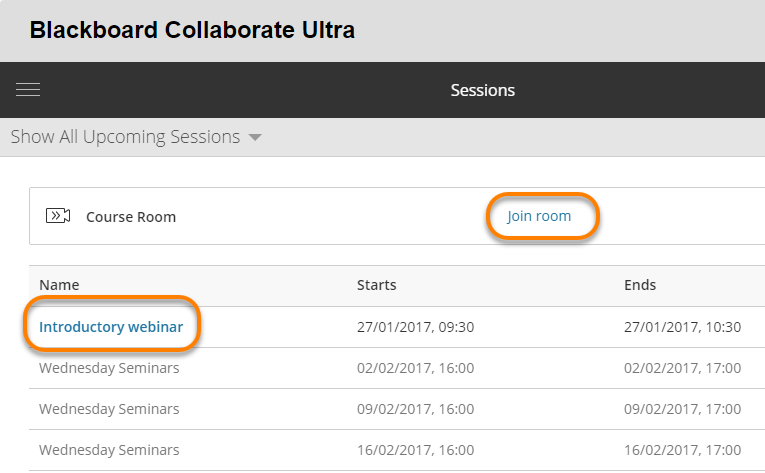The width and height of the screenshot is (765, 473).
Task: Expand the Show All Upcoming Sessions dropdown
Action: pyautogui.click(x=125, y=137)
